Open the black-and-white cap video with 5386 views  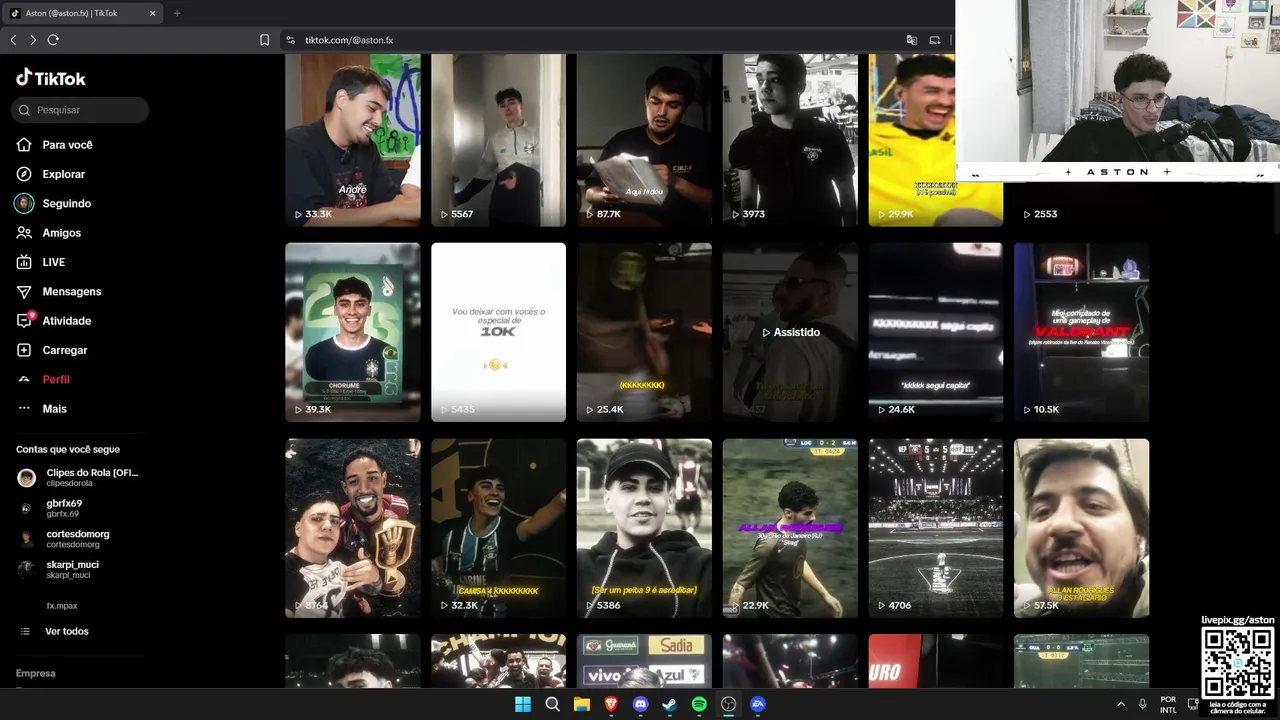click(x=644, y=528)
